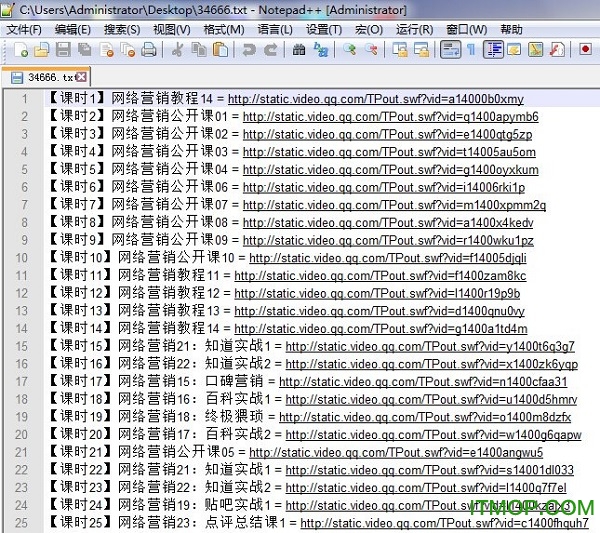Viewport: 600px width, 533px height.
Task: Open the 语言(L) menu
Action: pyautogui.click(x=275, y=29)
